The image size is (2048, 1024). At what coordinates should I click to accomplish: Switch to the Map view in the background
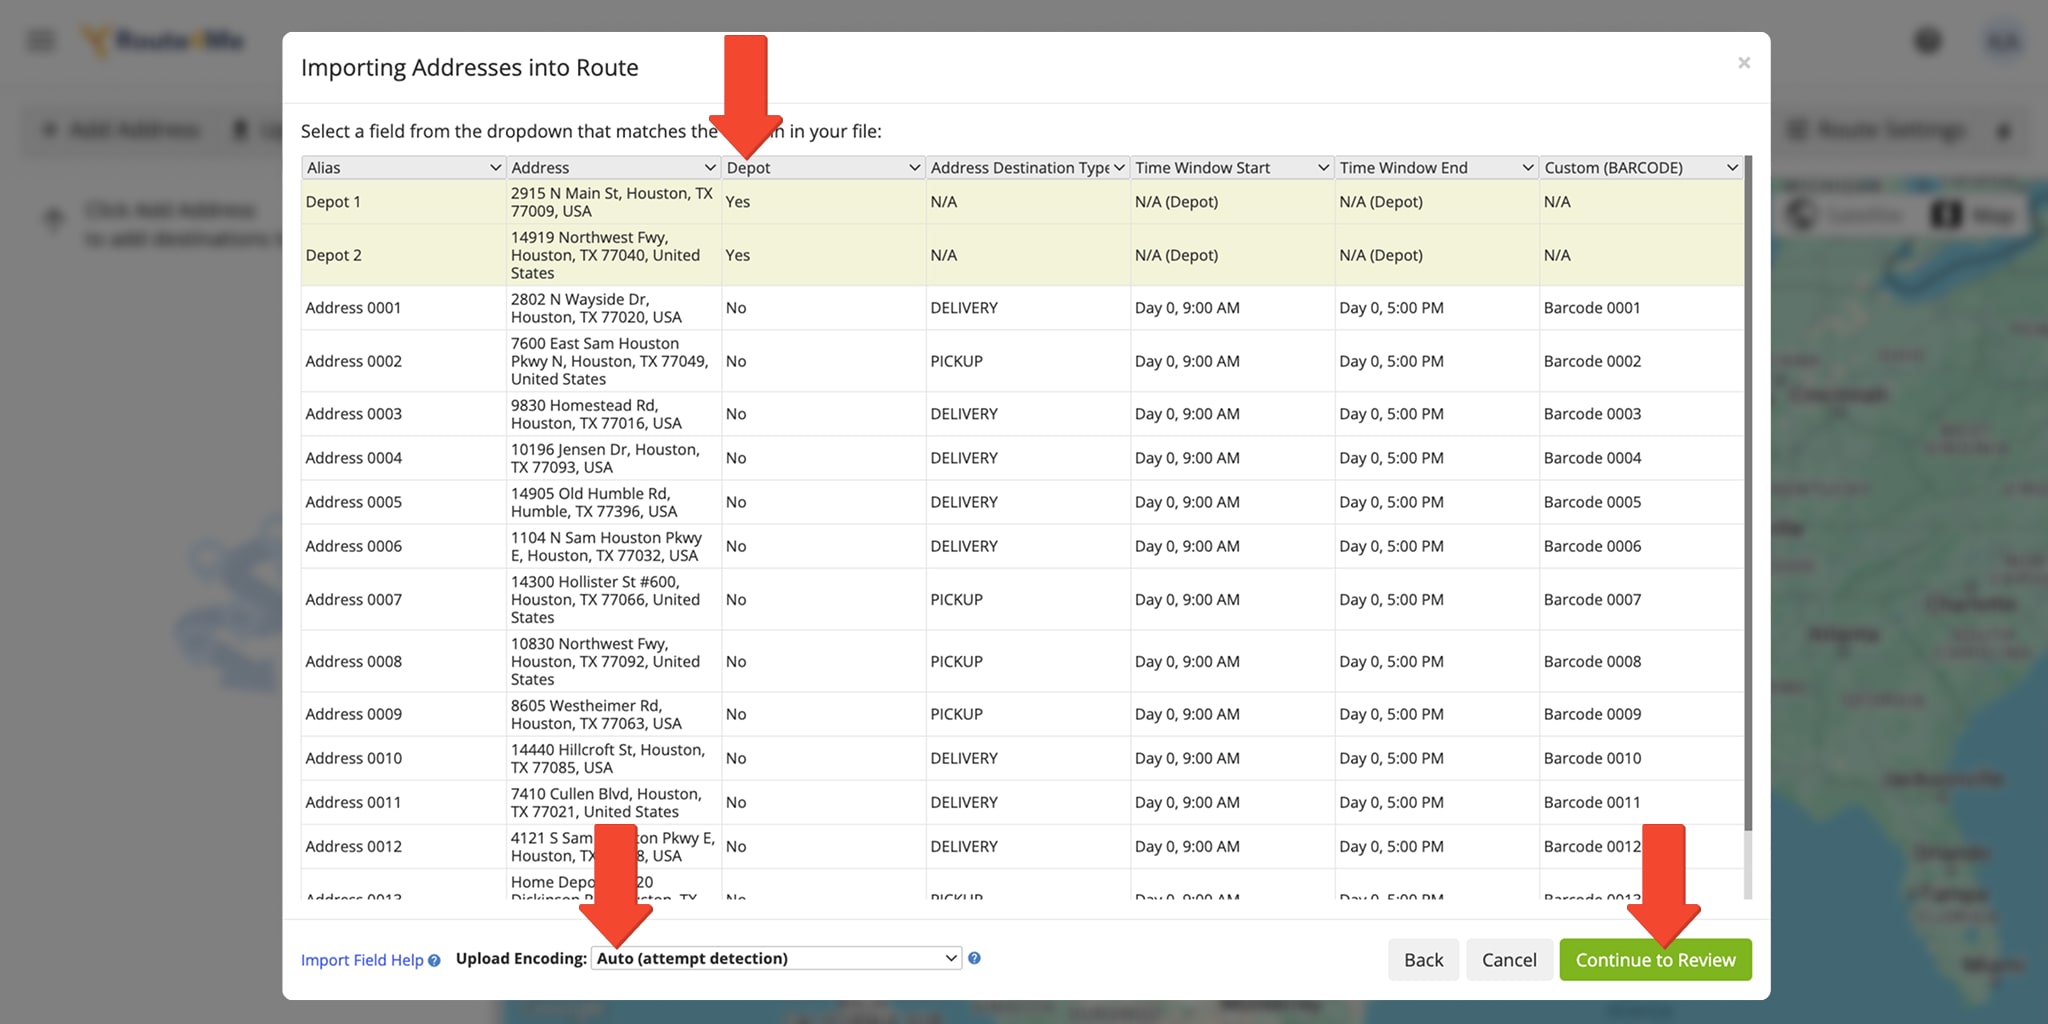(1975, 215)
